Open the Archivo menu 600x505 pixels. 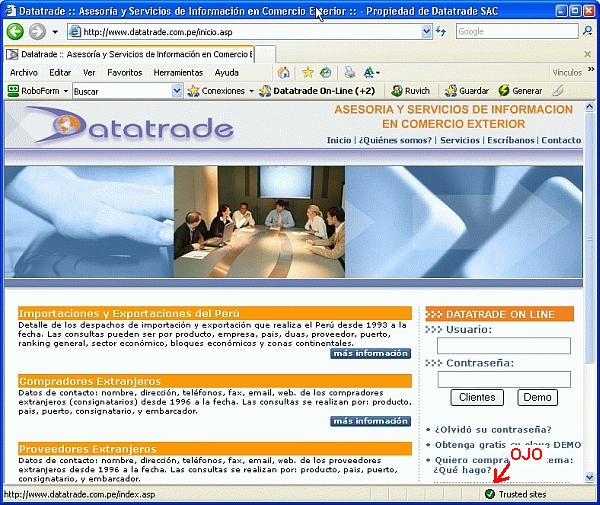(24, 72)
